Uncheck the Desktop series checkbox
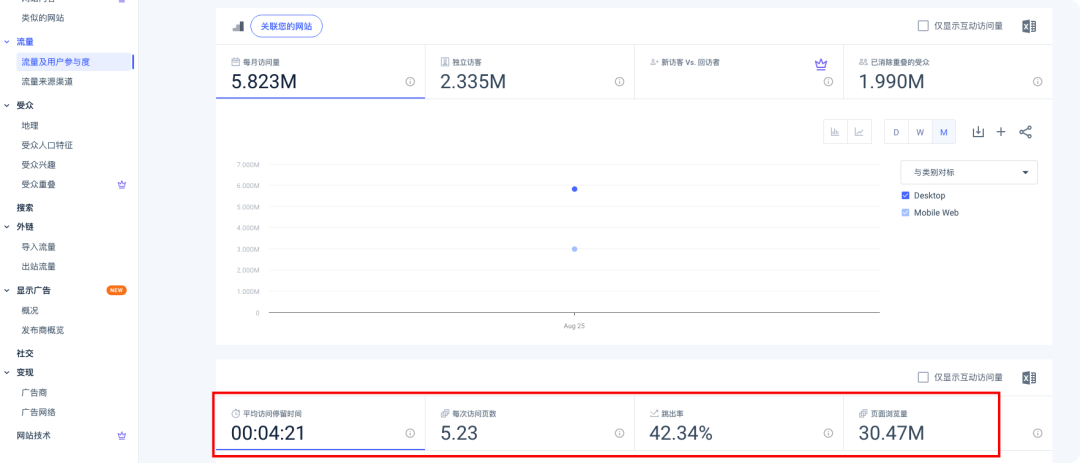 (906, 196)
